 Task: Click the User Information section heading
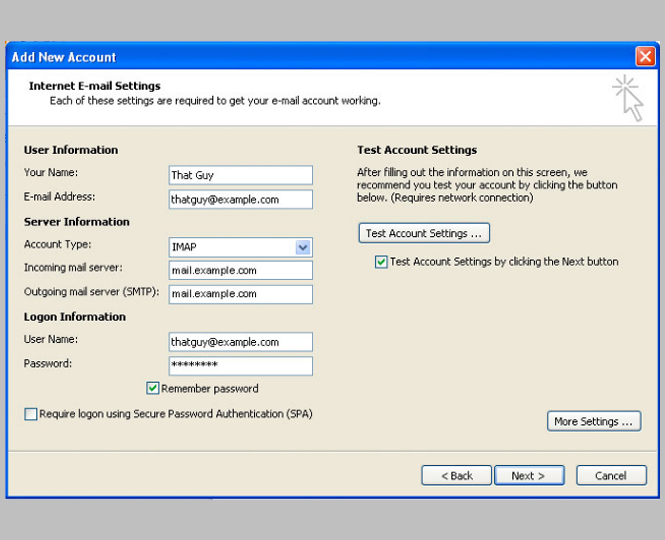[x=71, y=150]
